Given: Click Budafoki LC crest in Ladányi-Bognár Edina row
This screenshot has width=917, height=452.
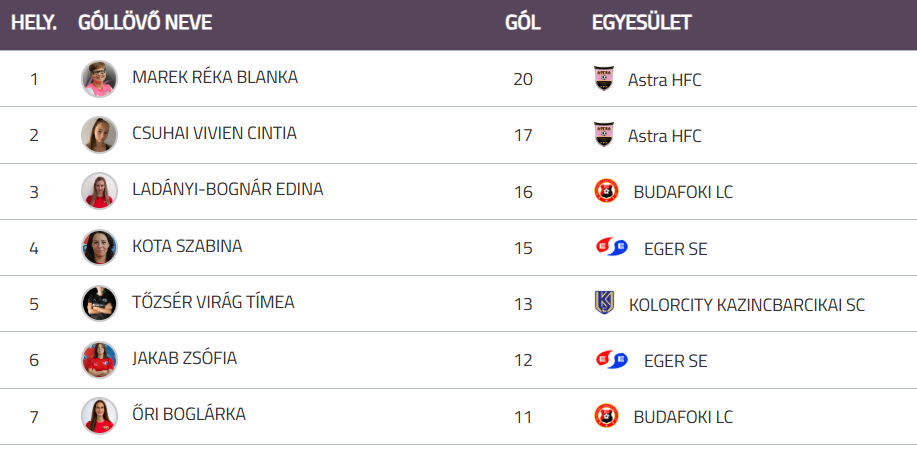Looking at the screenshot, I should pyautogui.click(x=605, y=191).
